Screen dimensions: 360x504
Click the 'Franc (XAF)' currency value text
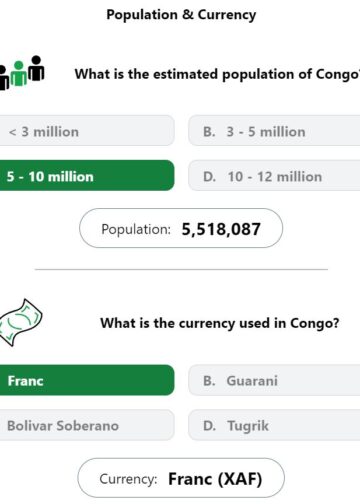(215, 479)
